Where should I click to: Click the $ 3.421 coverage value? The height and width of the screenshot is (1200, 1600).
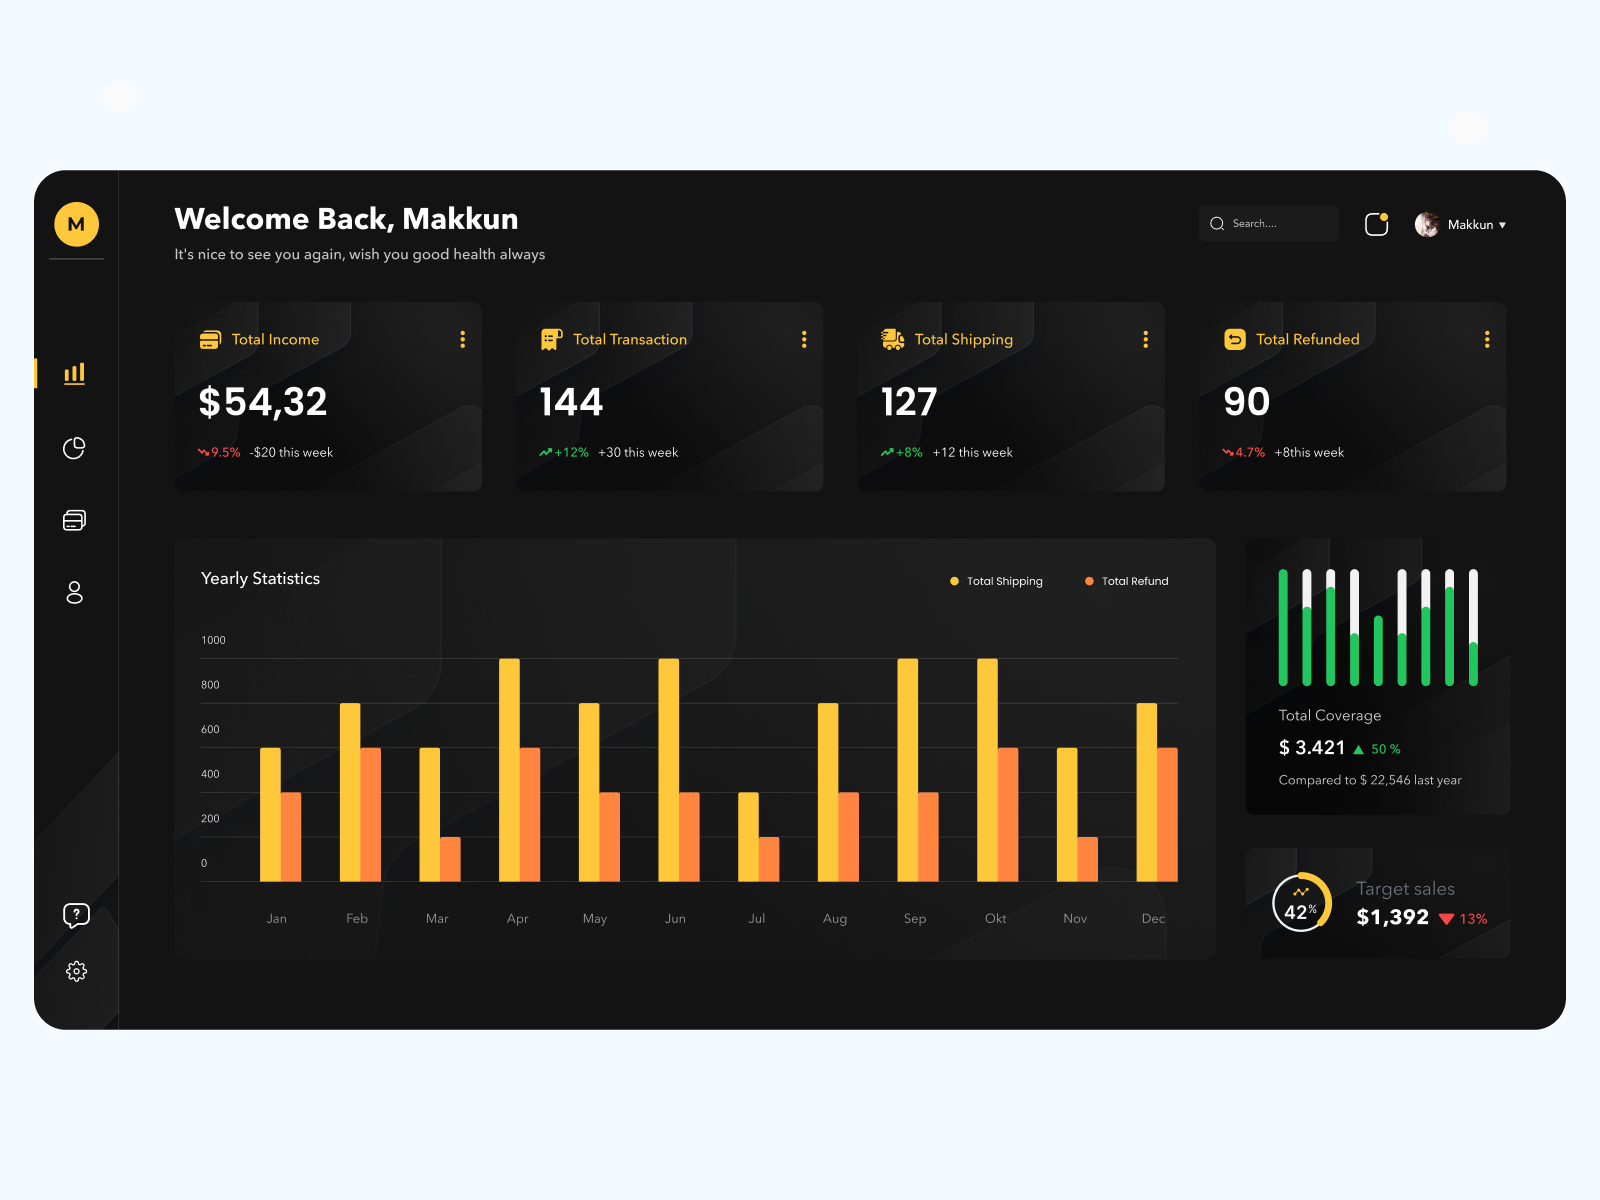coord(1312,748)
